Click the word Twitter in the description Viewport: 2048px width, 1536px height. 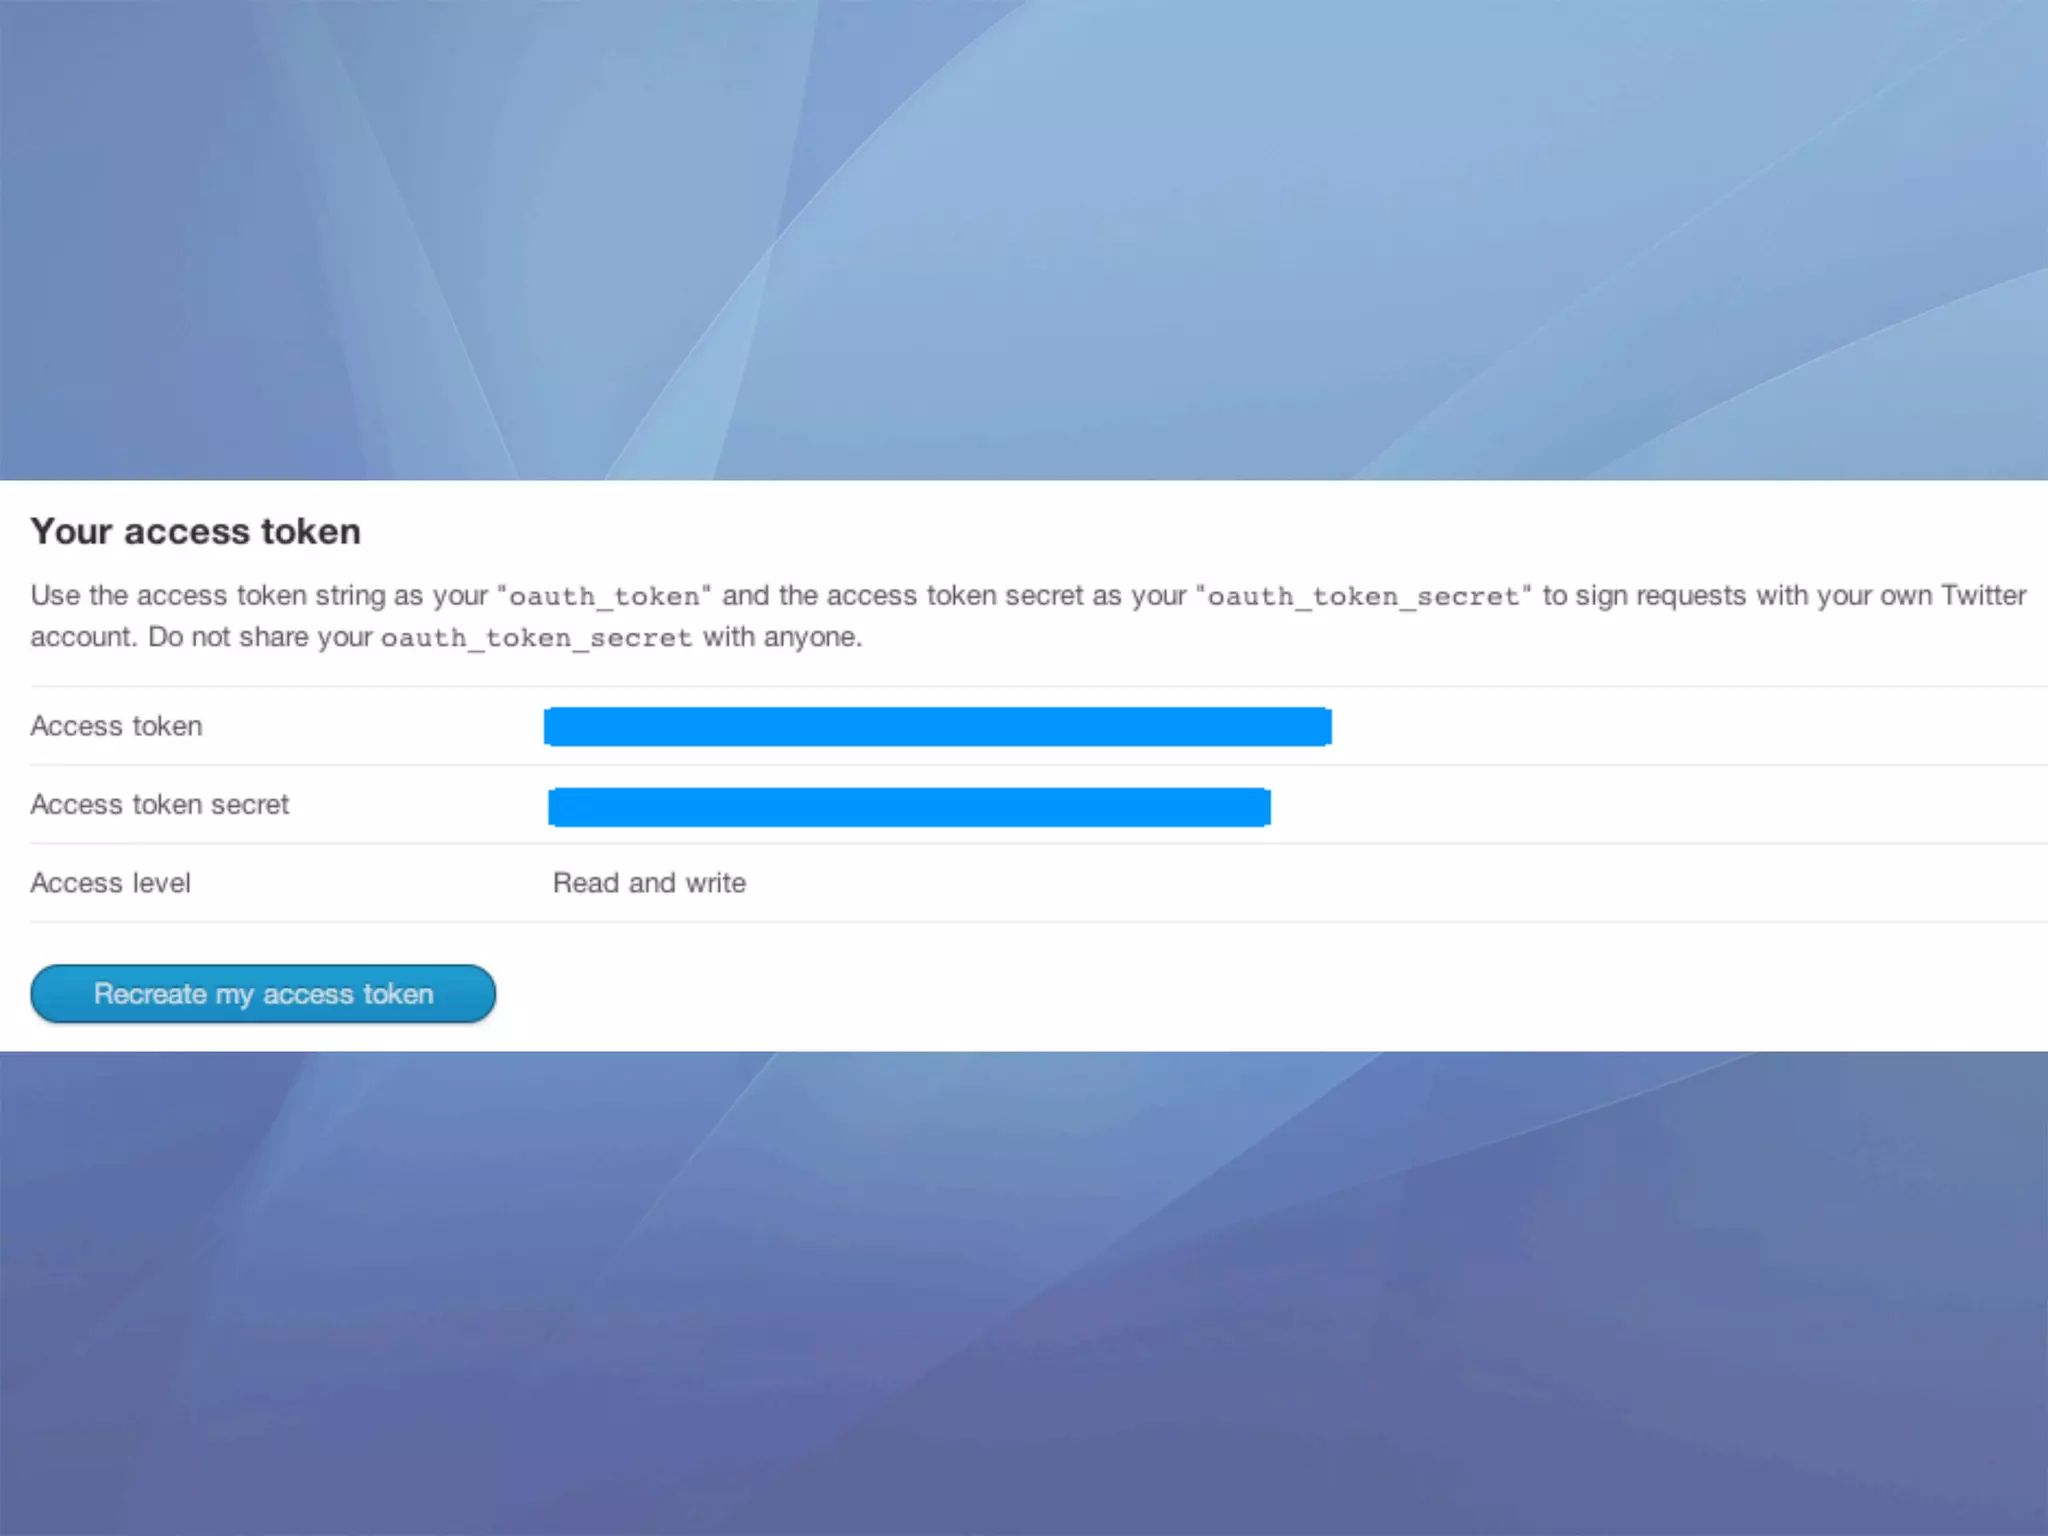(1983, 596)
